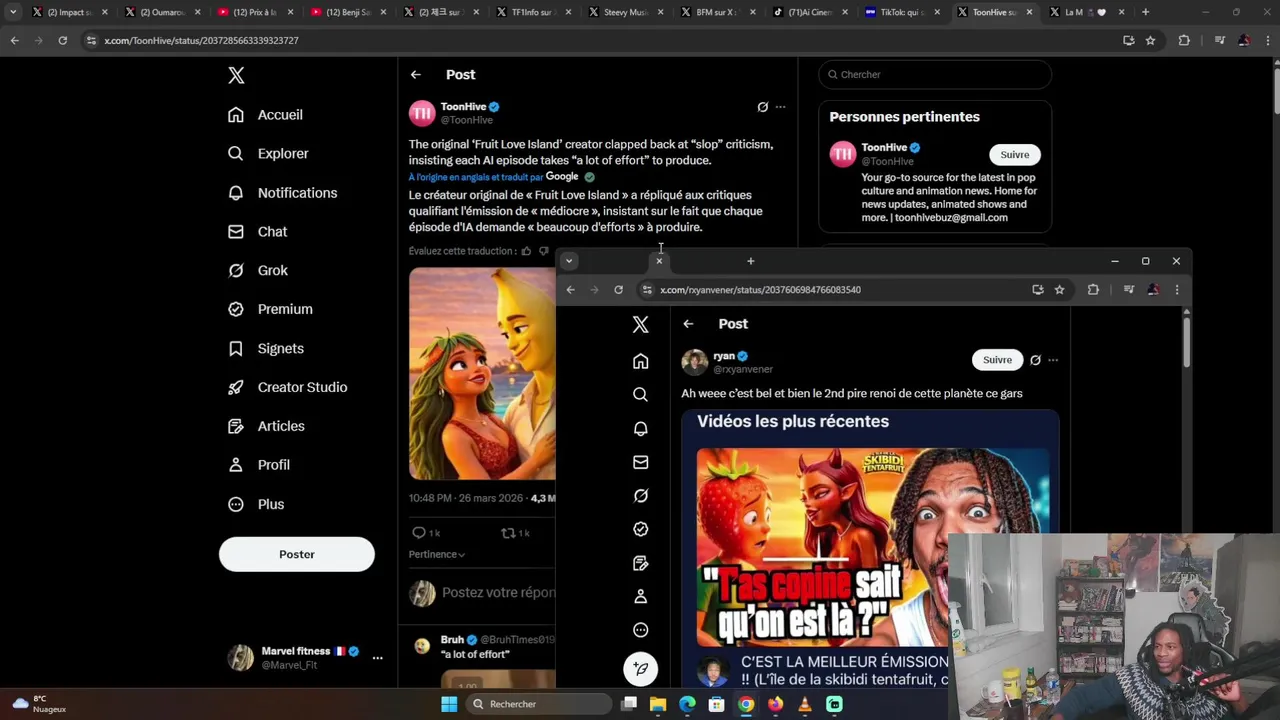Image resolution: width=1280 pixels, height=720 pixels.
Task: Switch to the Steevy Mus browser tab
Action: point(627,12)
